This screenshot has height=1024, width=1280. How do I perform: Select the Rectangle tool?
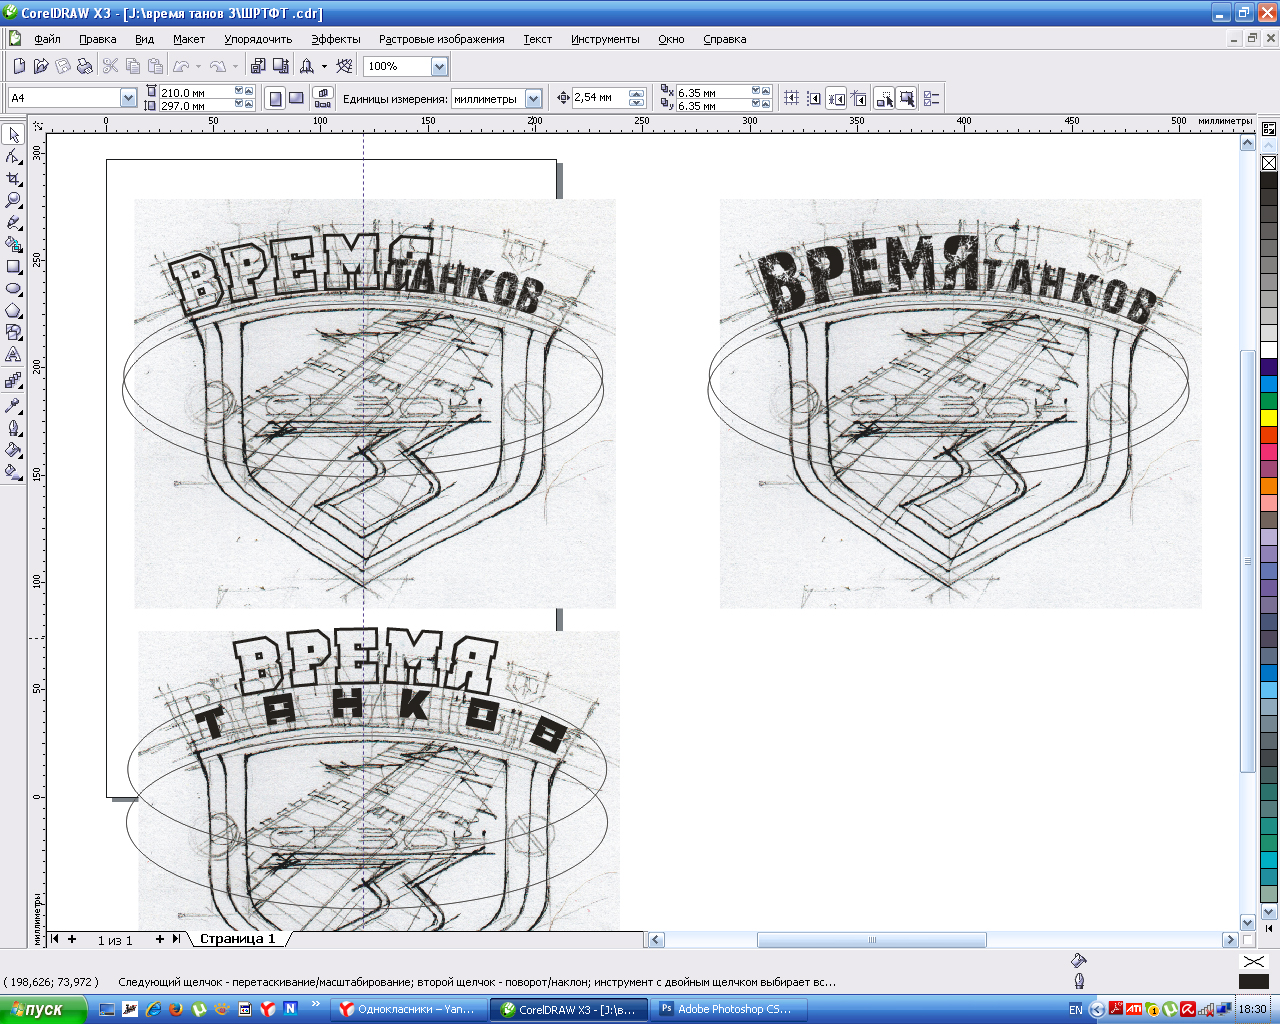pos(13,267)
